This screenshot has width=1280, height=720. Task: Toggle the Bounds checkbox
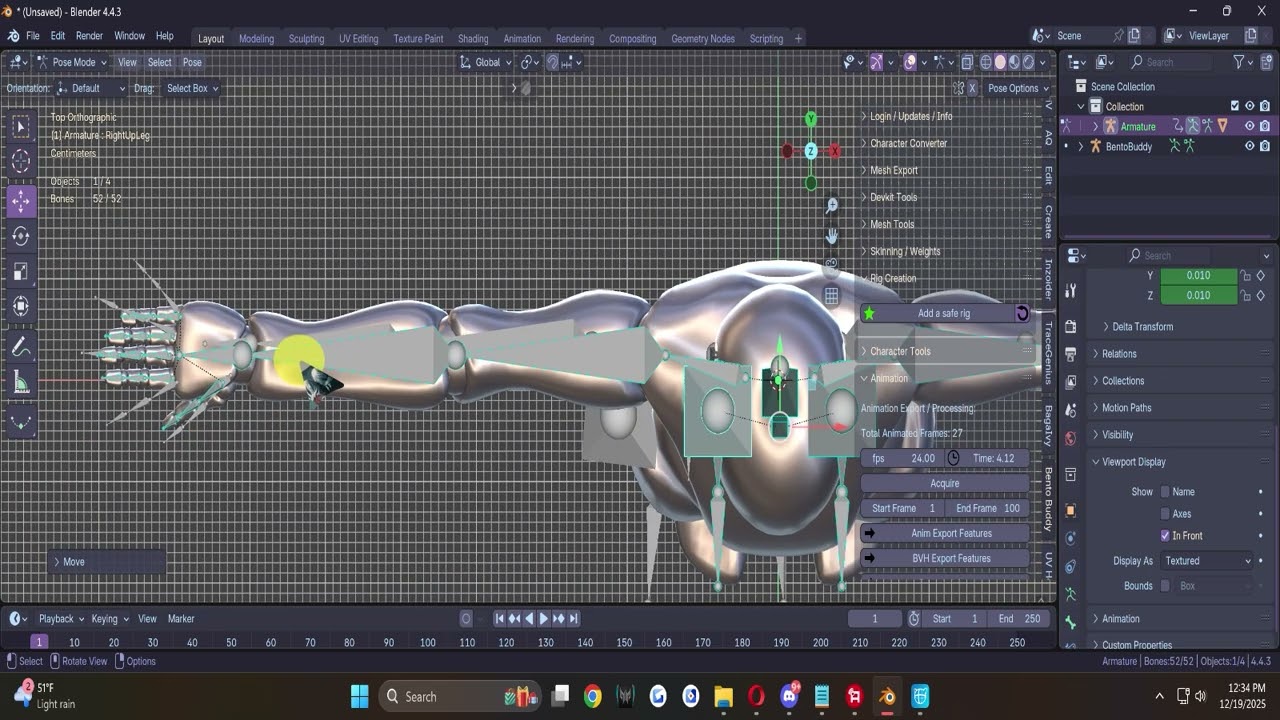tap(1165, 586)
